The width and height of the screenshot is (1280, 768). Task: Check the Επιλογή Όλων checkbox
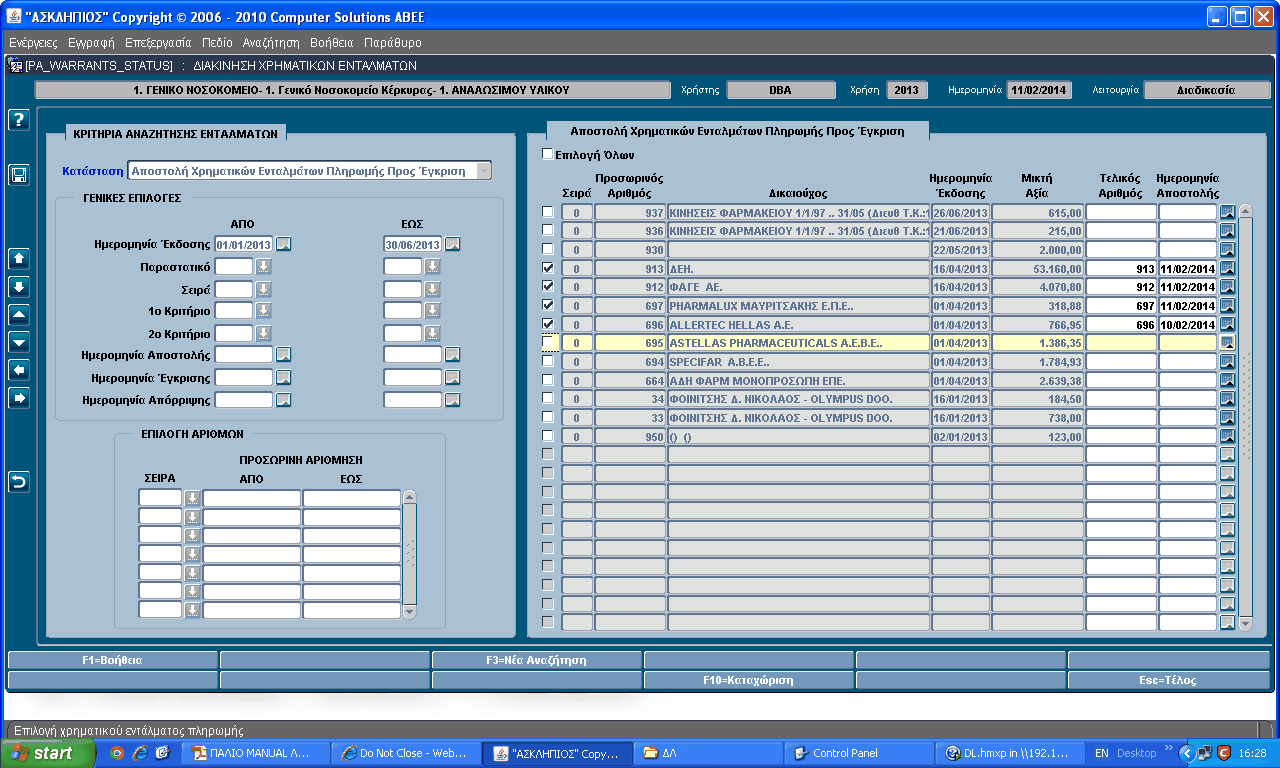(x=547, y=155)
